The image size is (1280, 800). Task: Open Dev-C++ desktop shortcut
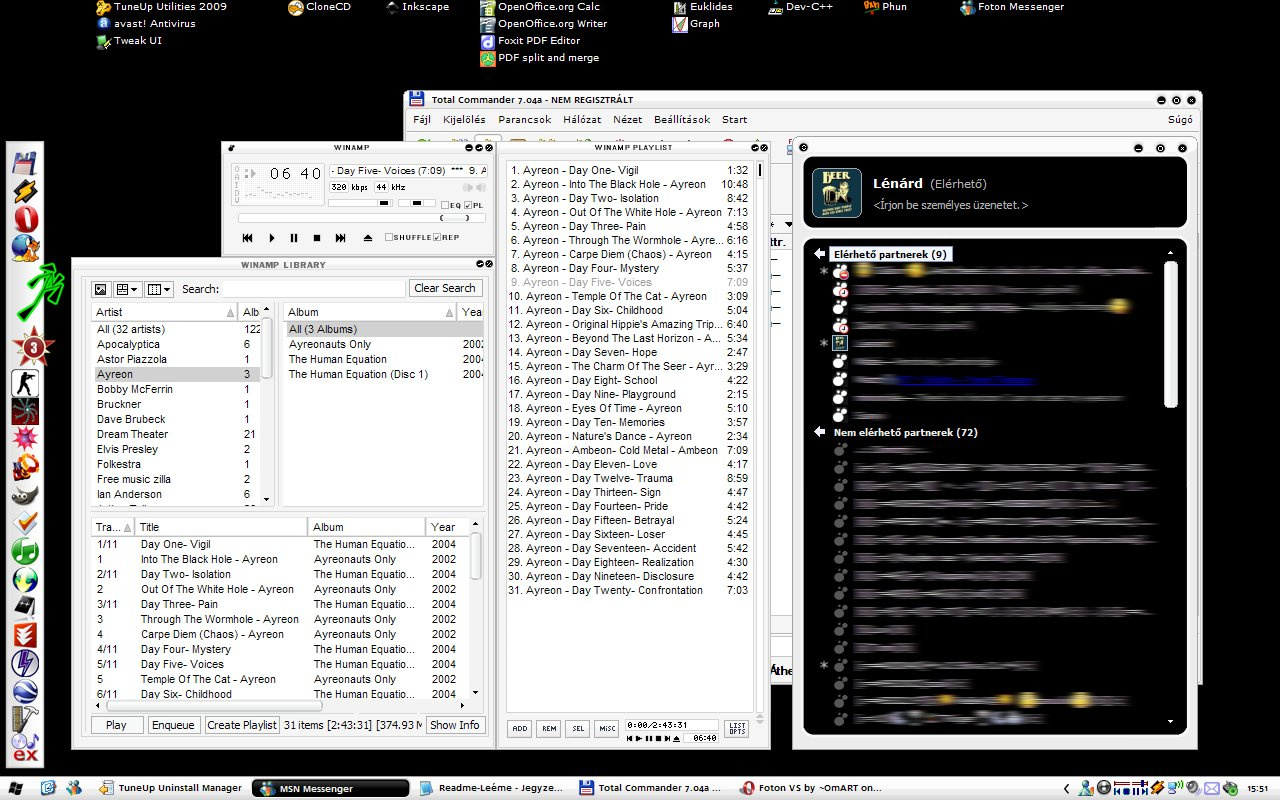803,7
